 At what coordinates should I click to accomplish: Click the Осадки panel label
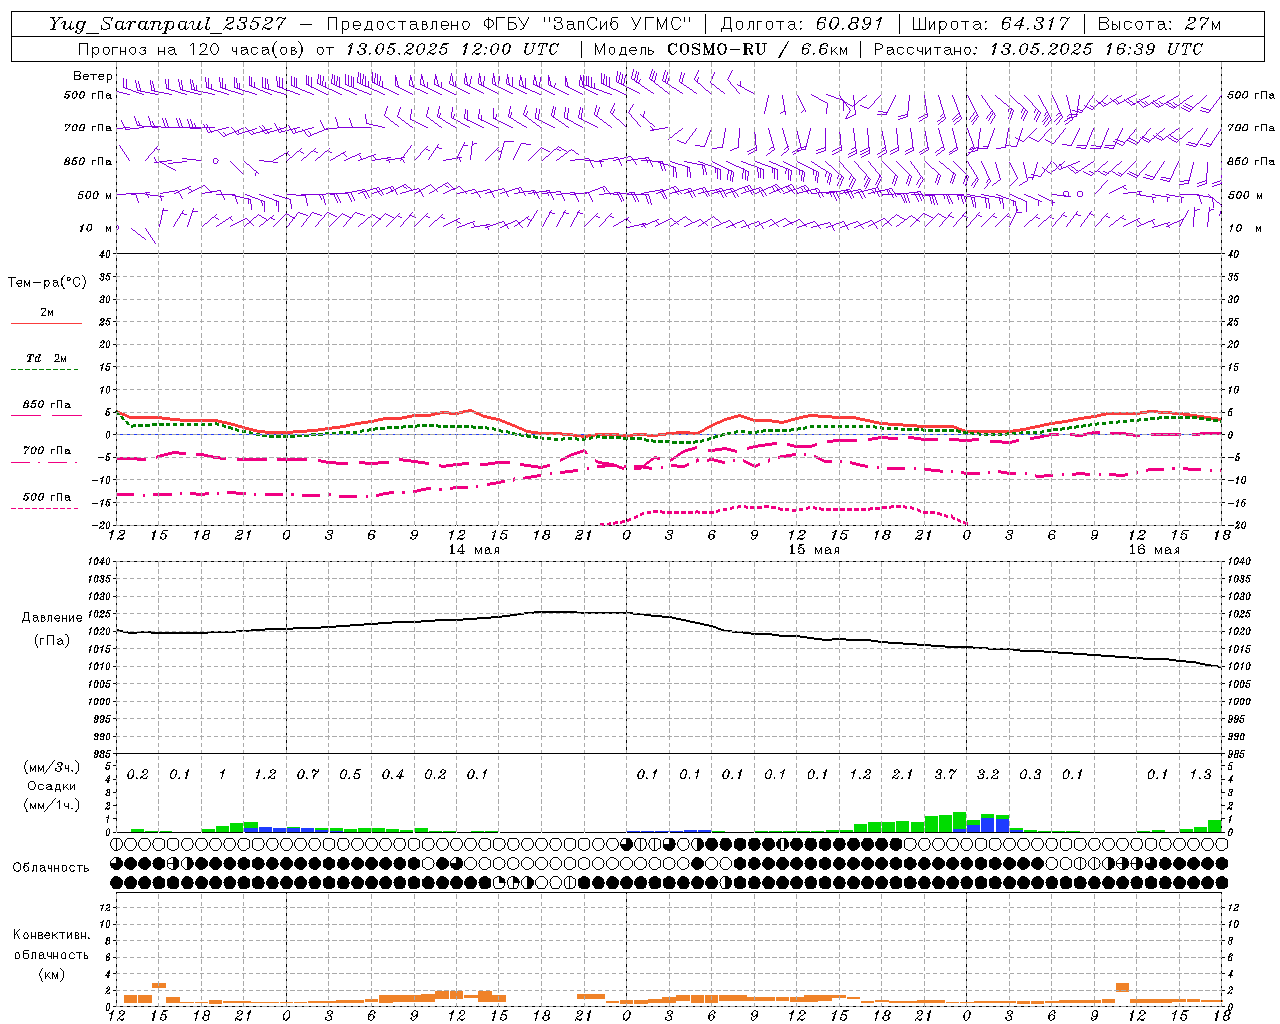click(x=51, y=786)
